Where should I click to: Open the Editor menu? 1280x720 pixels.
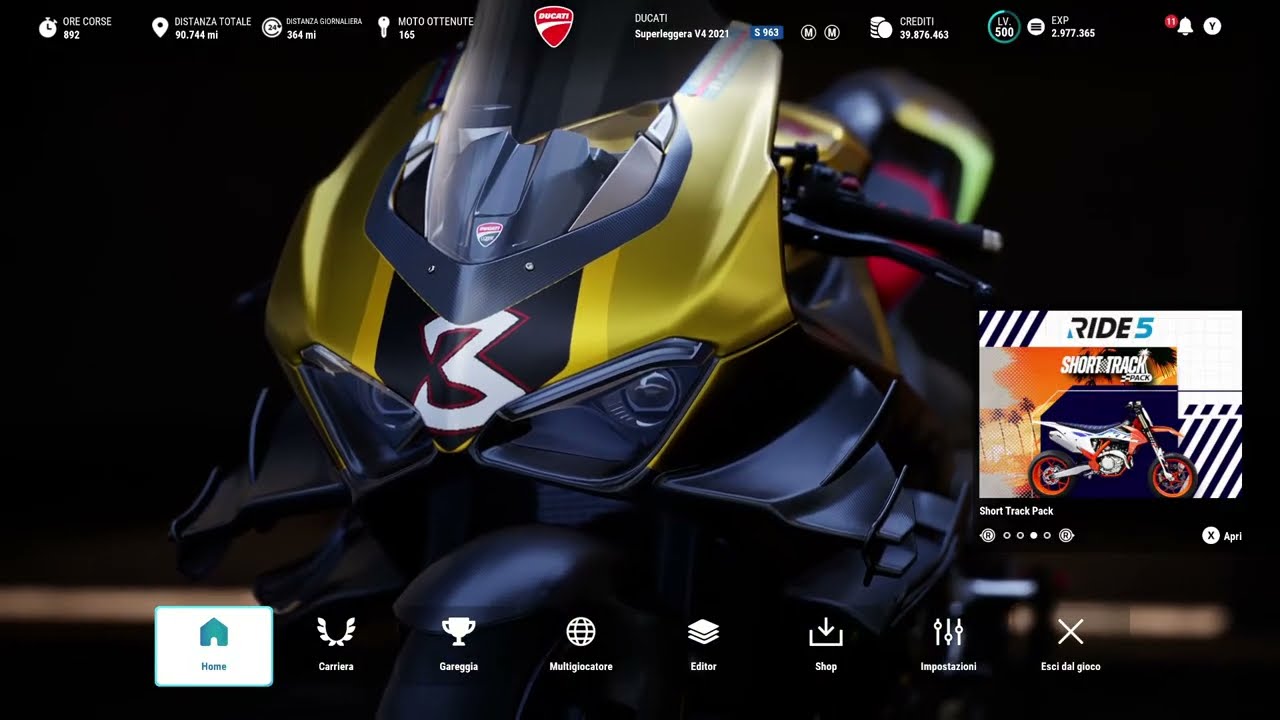pyautogui.click(x=703, y=646)
